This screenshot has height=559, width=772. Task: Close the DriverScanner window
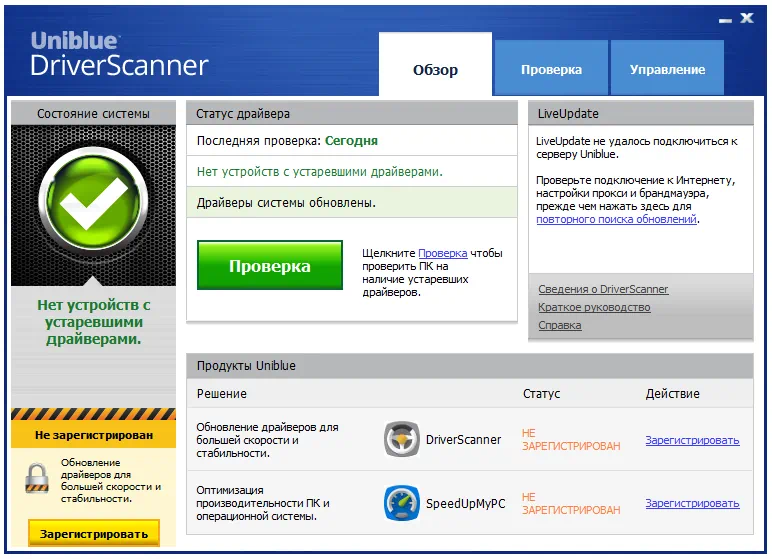747,18
